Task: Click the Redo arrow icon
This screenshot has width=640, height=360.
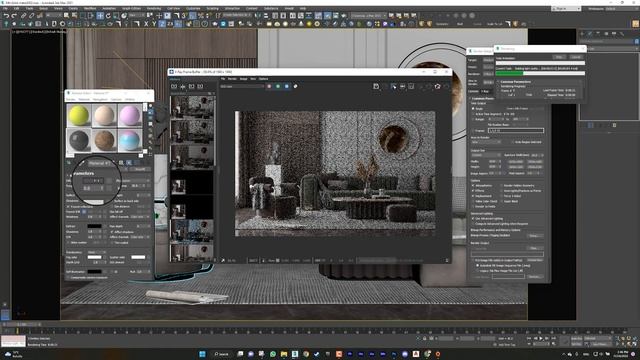Action: [14, 16]
